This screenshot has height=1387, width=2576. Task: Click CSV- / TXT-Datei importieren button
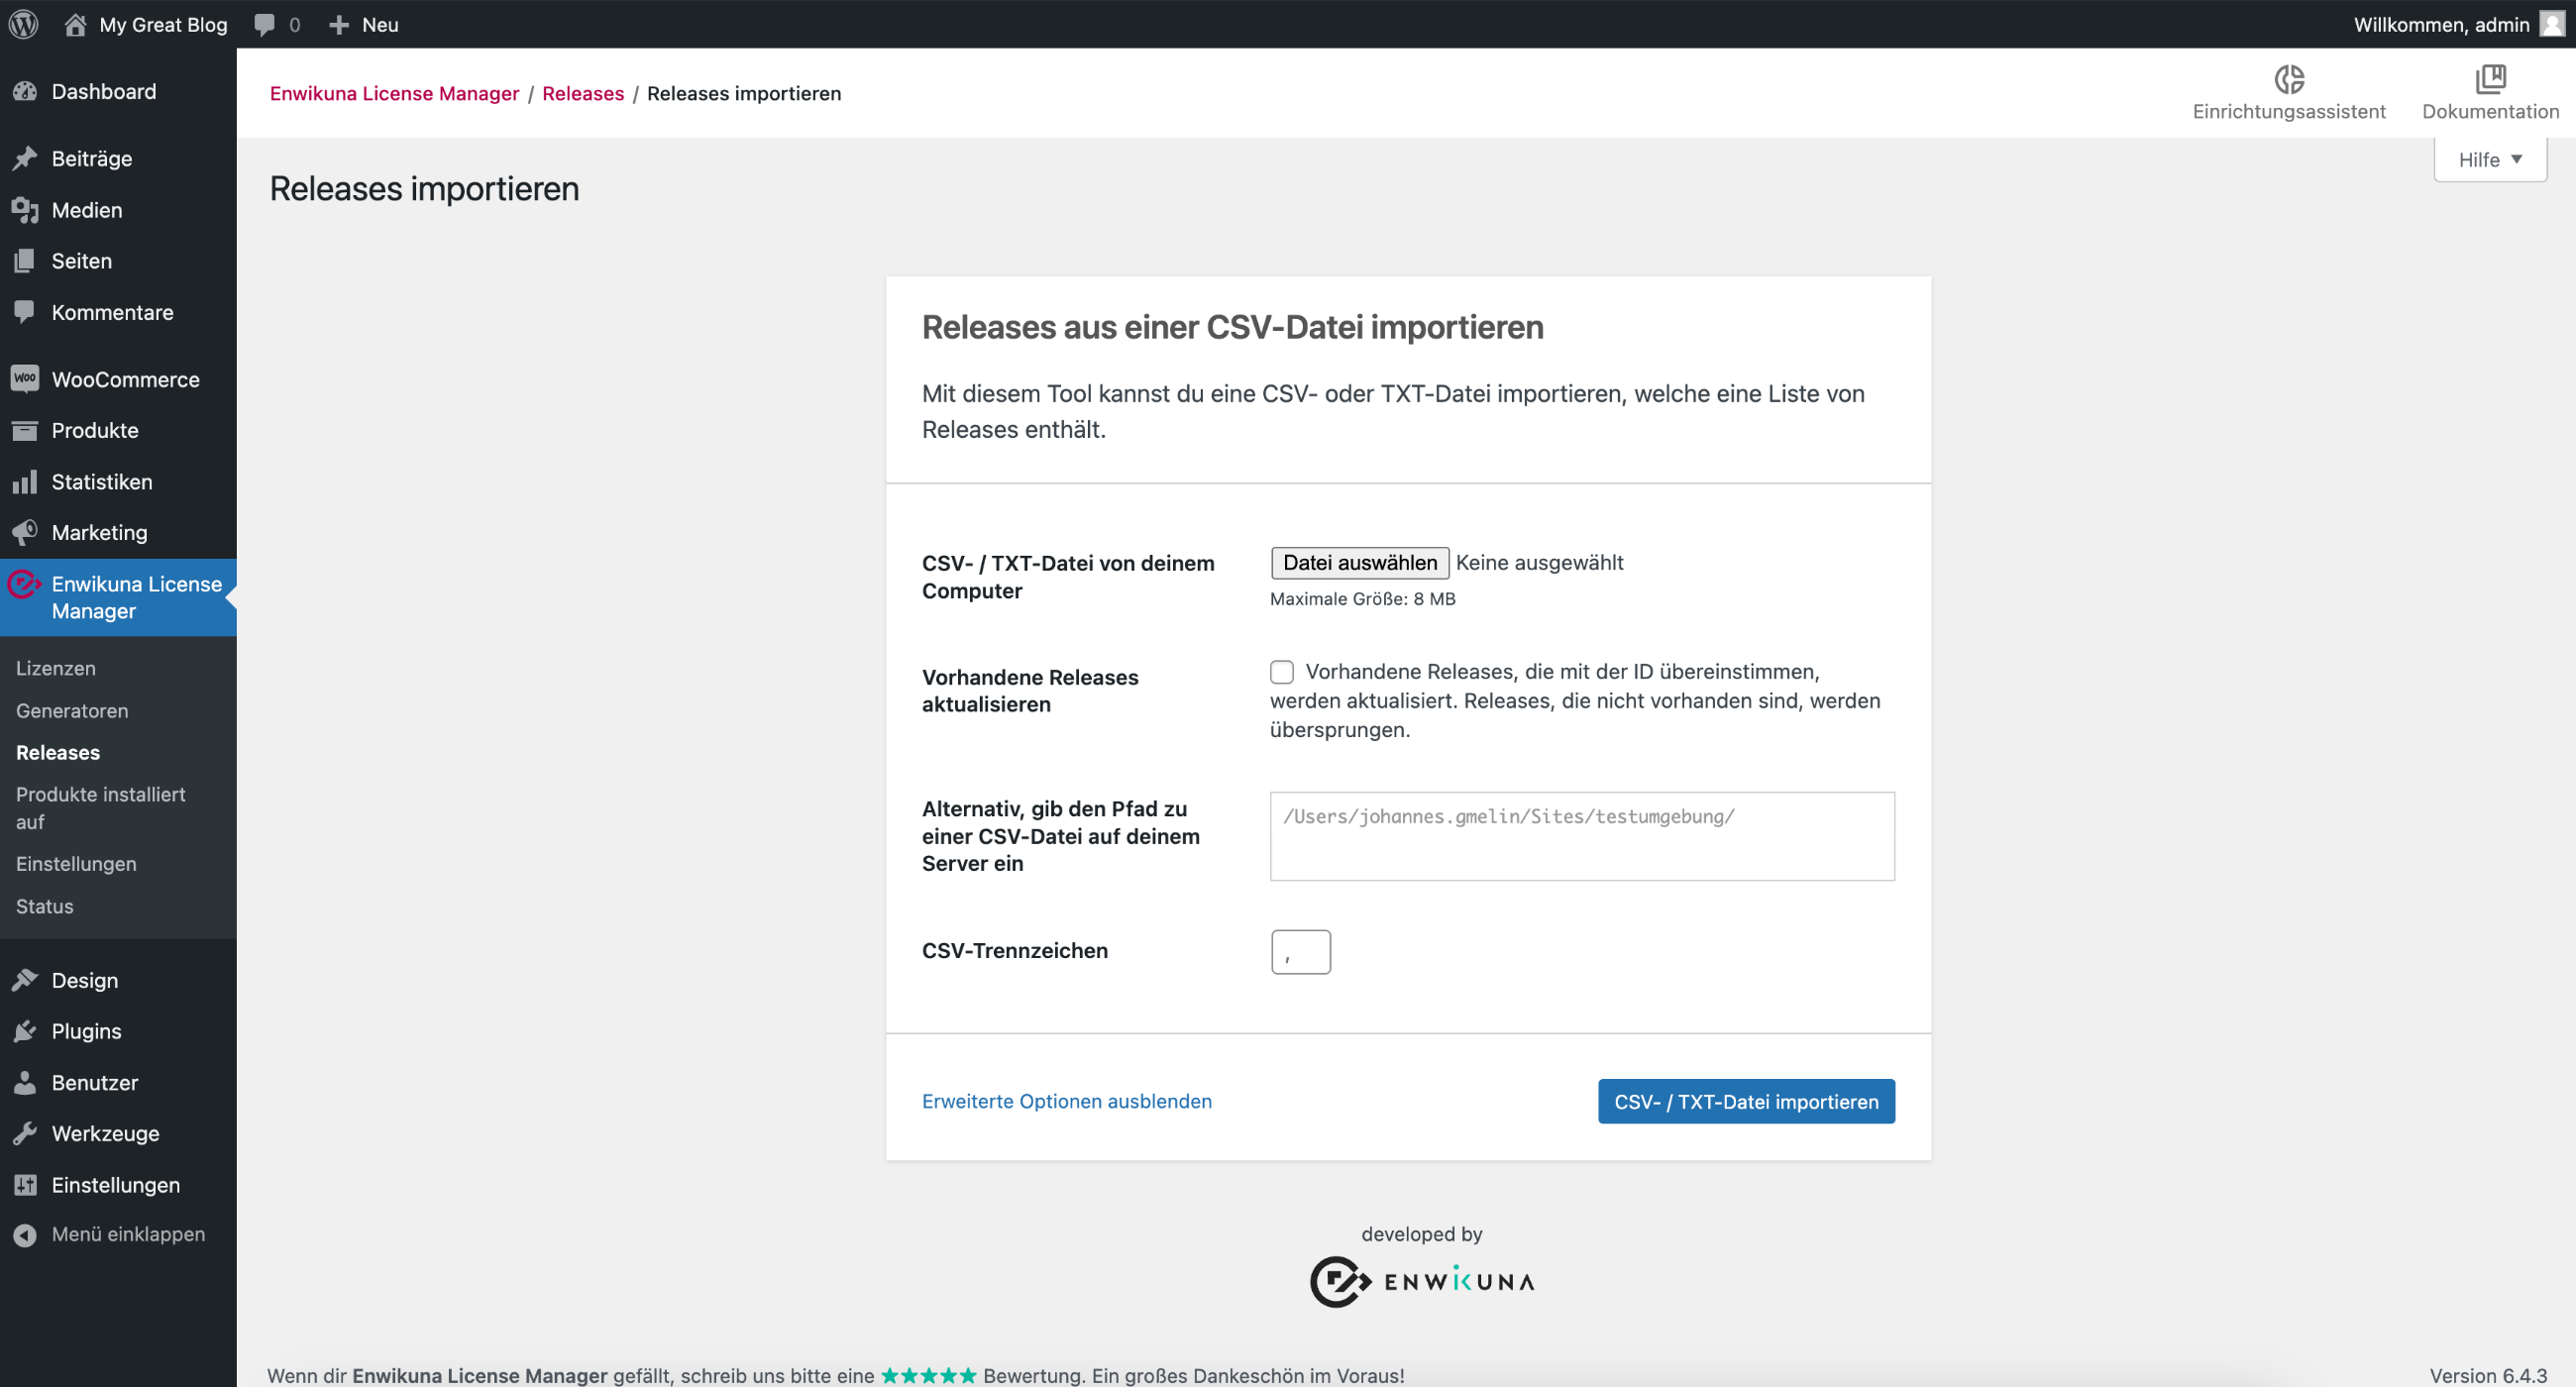coord(1748,1100)
